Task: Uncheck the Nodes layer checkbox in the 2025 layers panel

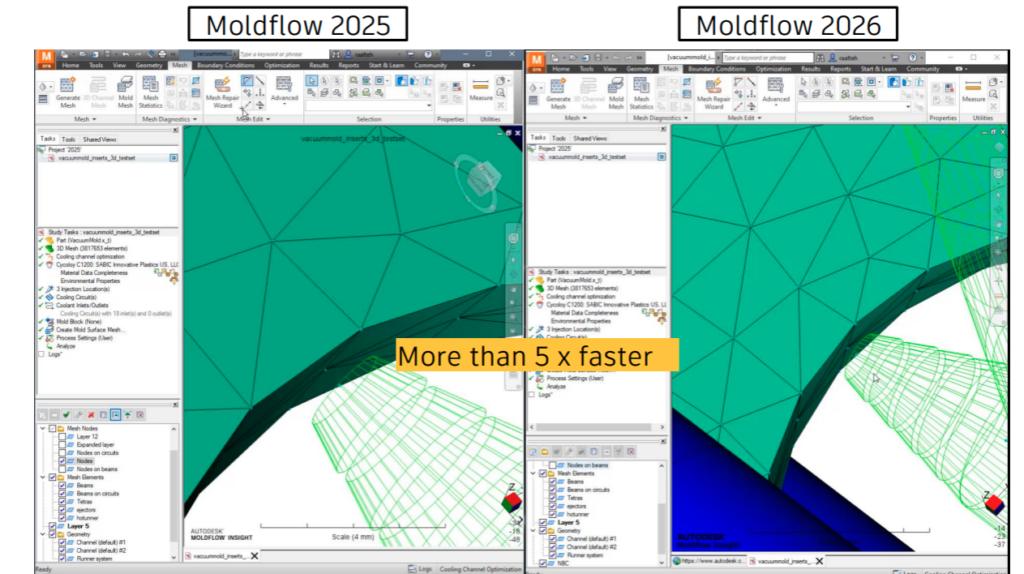Action: click(62, 461)
